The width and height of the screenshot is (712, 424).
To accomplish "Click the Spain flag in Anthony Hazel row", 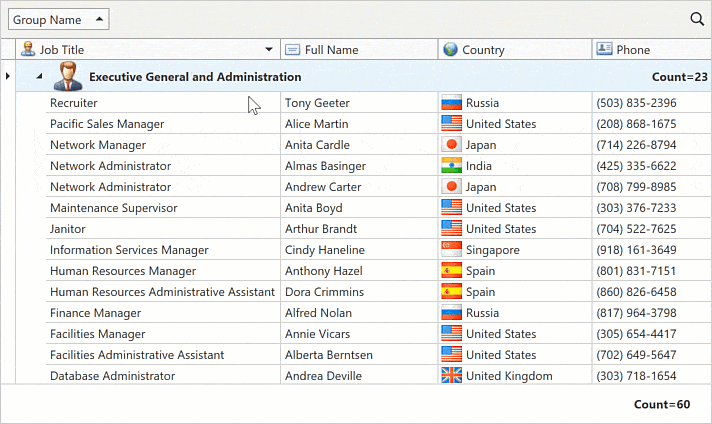I will [x=451, y=271].
